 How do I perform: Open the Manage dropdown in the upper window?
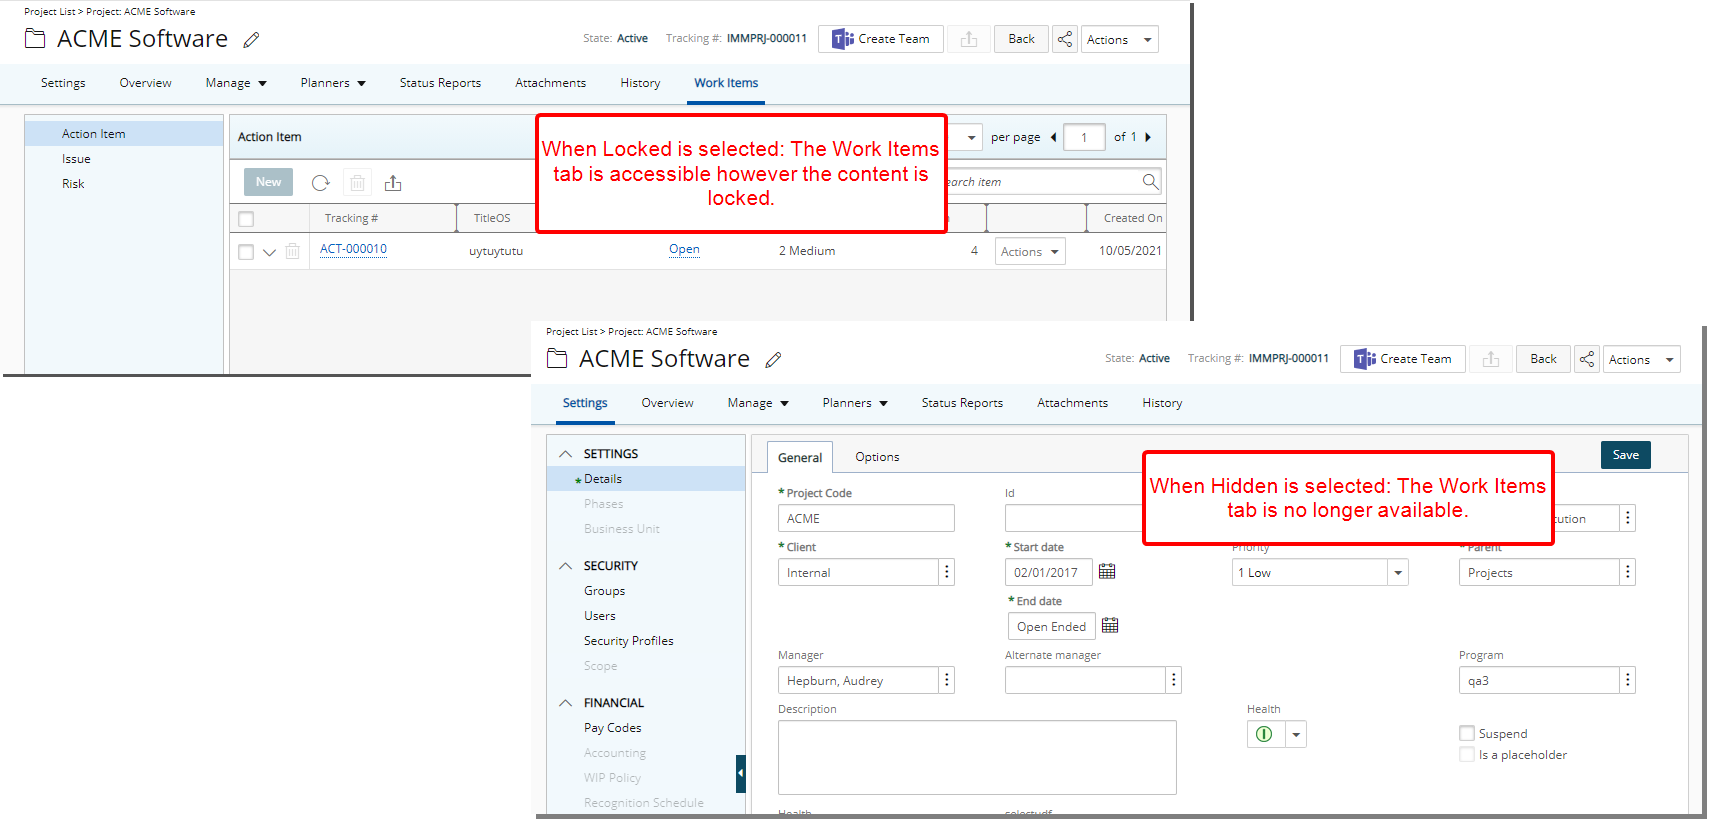coord(236,83)
